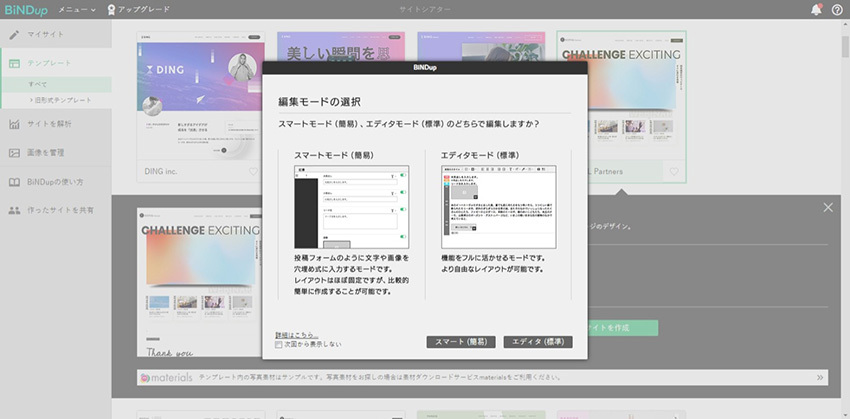Click the My Site pencil icon
The image size is (850, 419).
point(15,34)
